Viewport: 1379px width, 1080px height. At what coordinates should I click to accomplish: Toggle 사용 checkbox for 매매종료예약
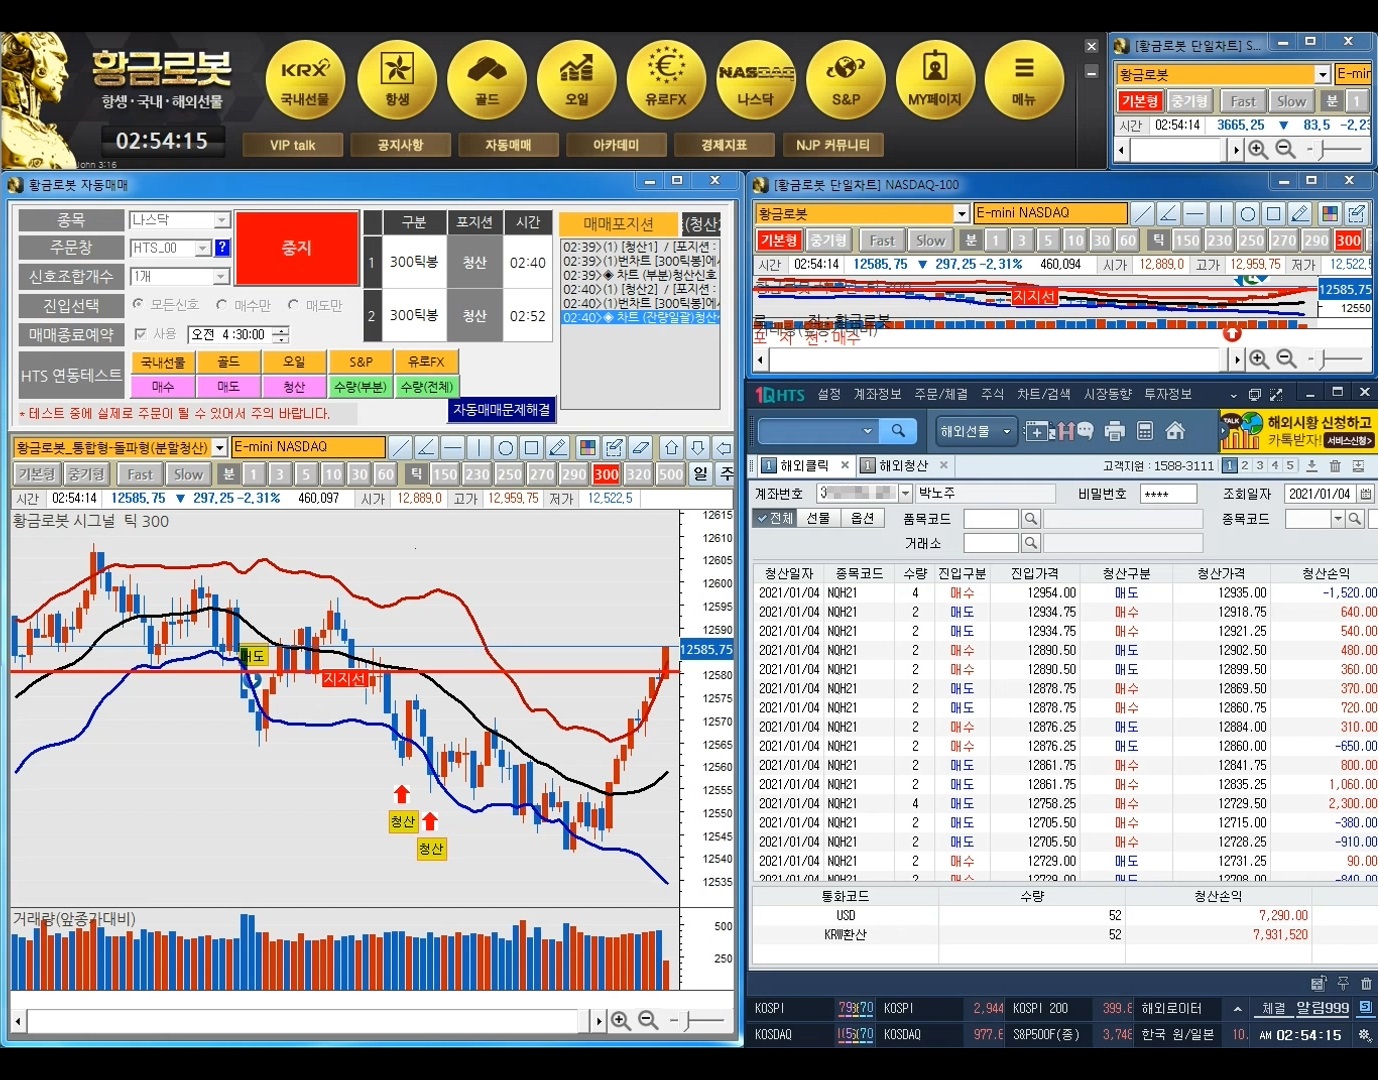pyautogui.click(x=140, y=334)
